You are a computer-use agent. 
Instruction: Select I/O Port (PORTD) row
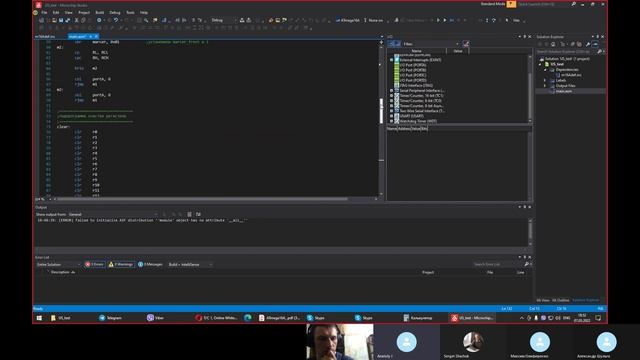(413, 80)
